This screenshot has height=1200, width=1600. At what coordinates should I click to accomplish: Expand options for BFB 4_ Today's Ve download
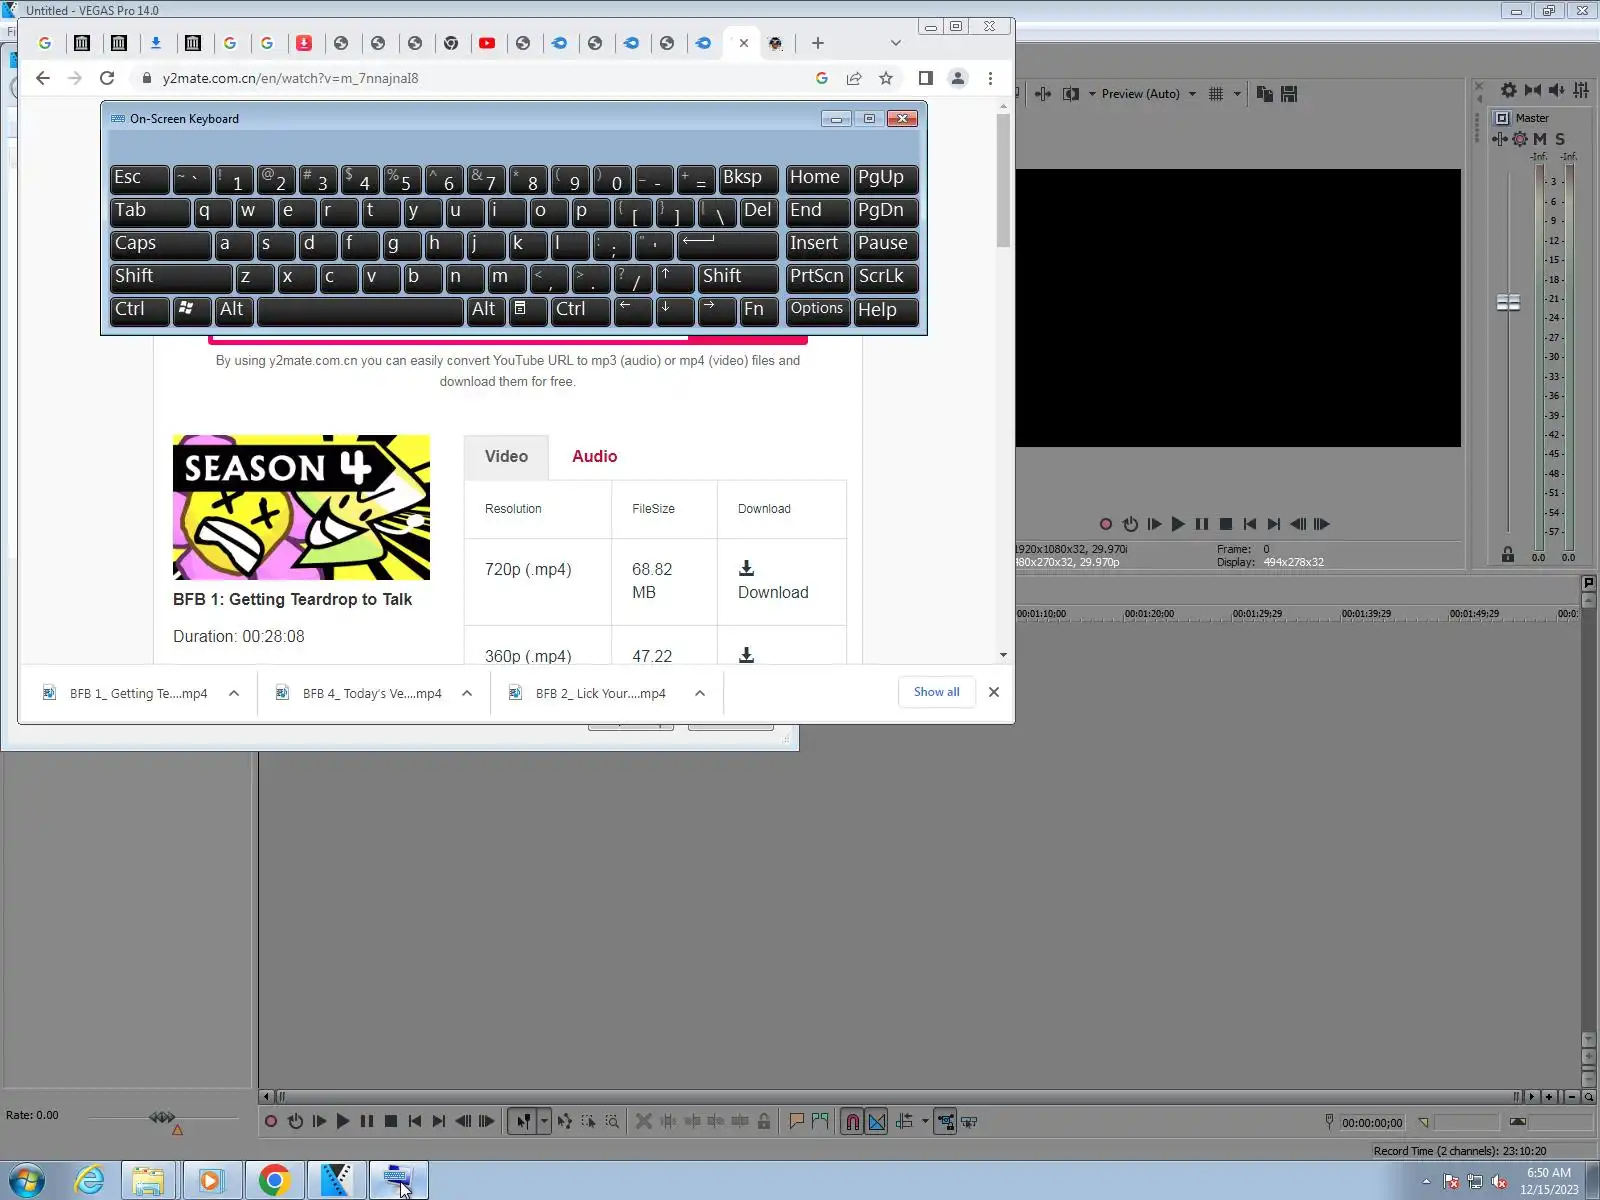[467, 693]
